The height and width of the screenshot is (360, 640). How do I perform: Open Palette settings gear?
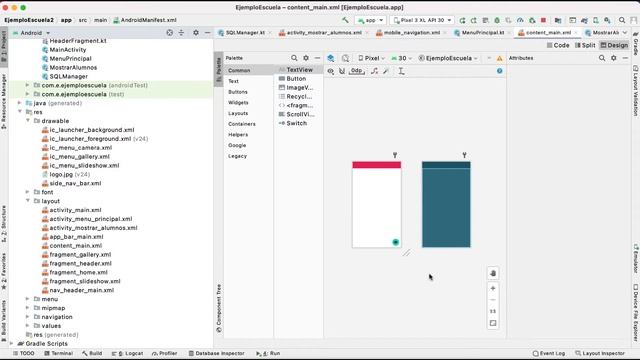306,58
